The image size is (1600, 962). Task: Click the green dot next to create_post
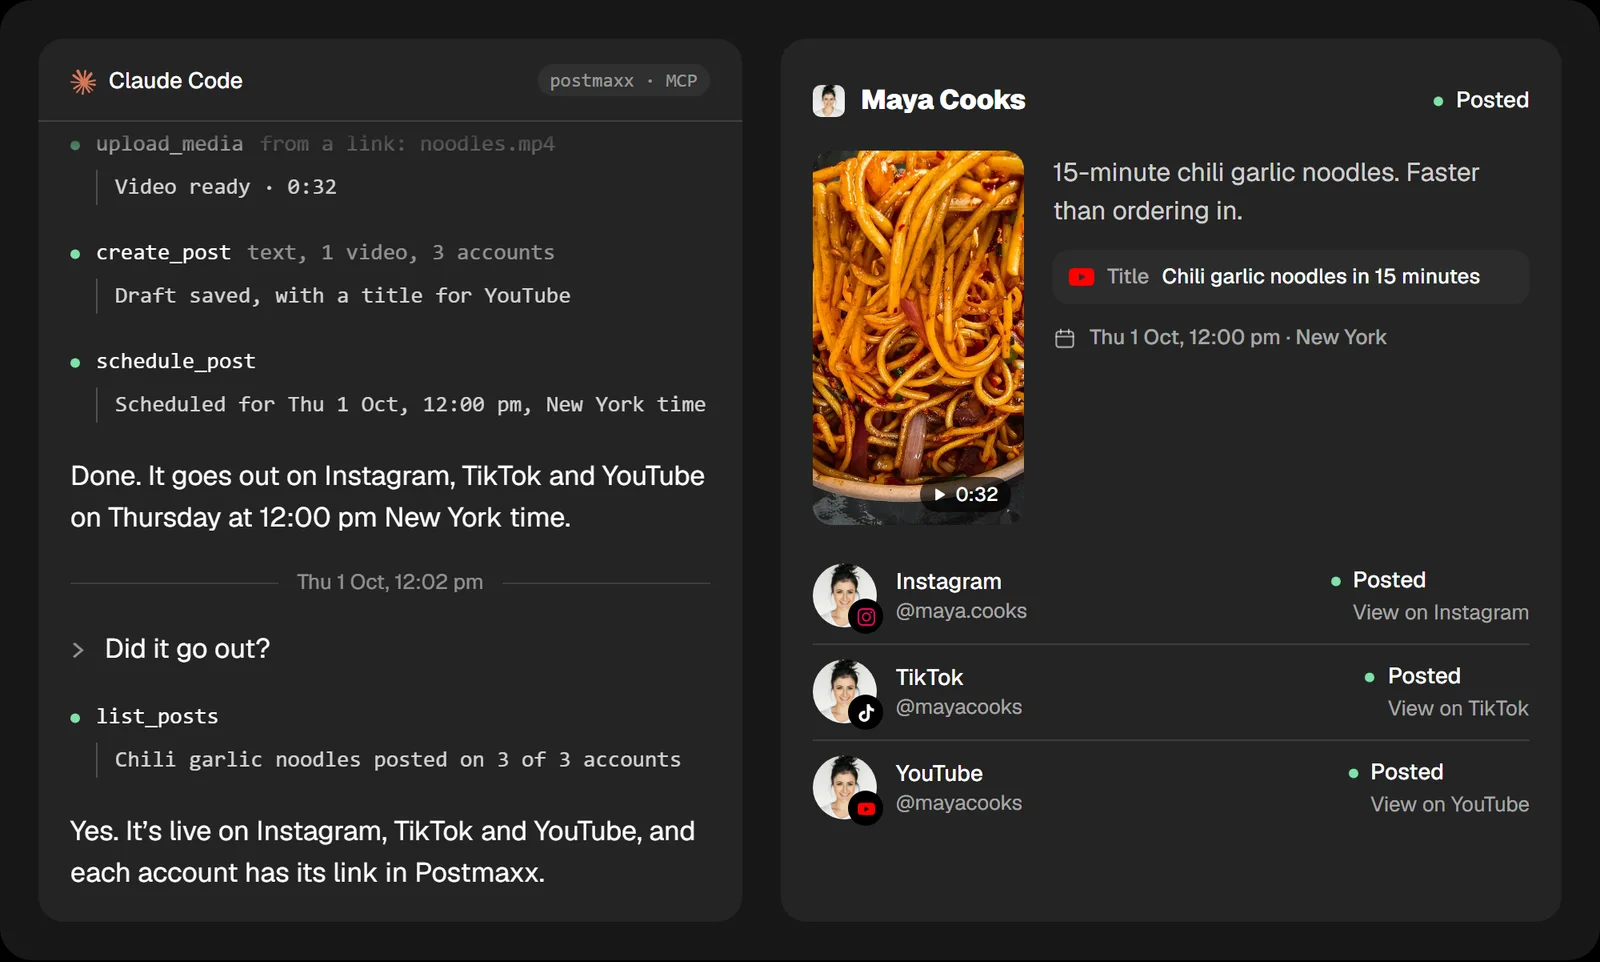75,254
